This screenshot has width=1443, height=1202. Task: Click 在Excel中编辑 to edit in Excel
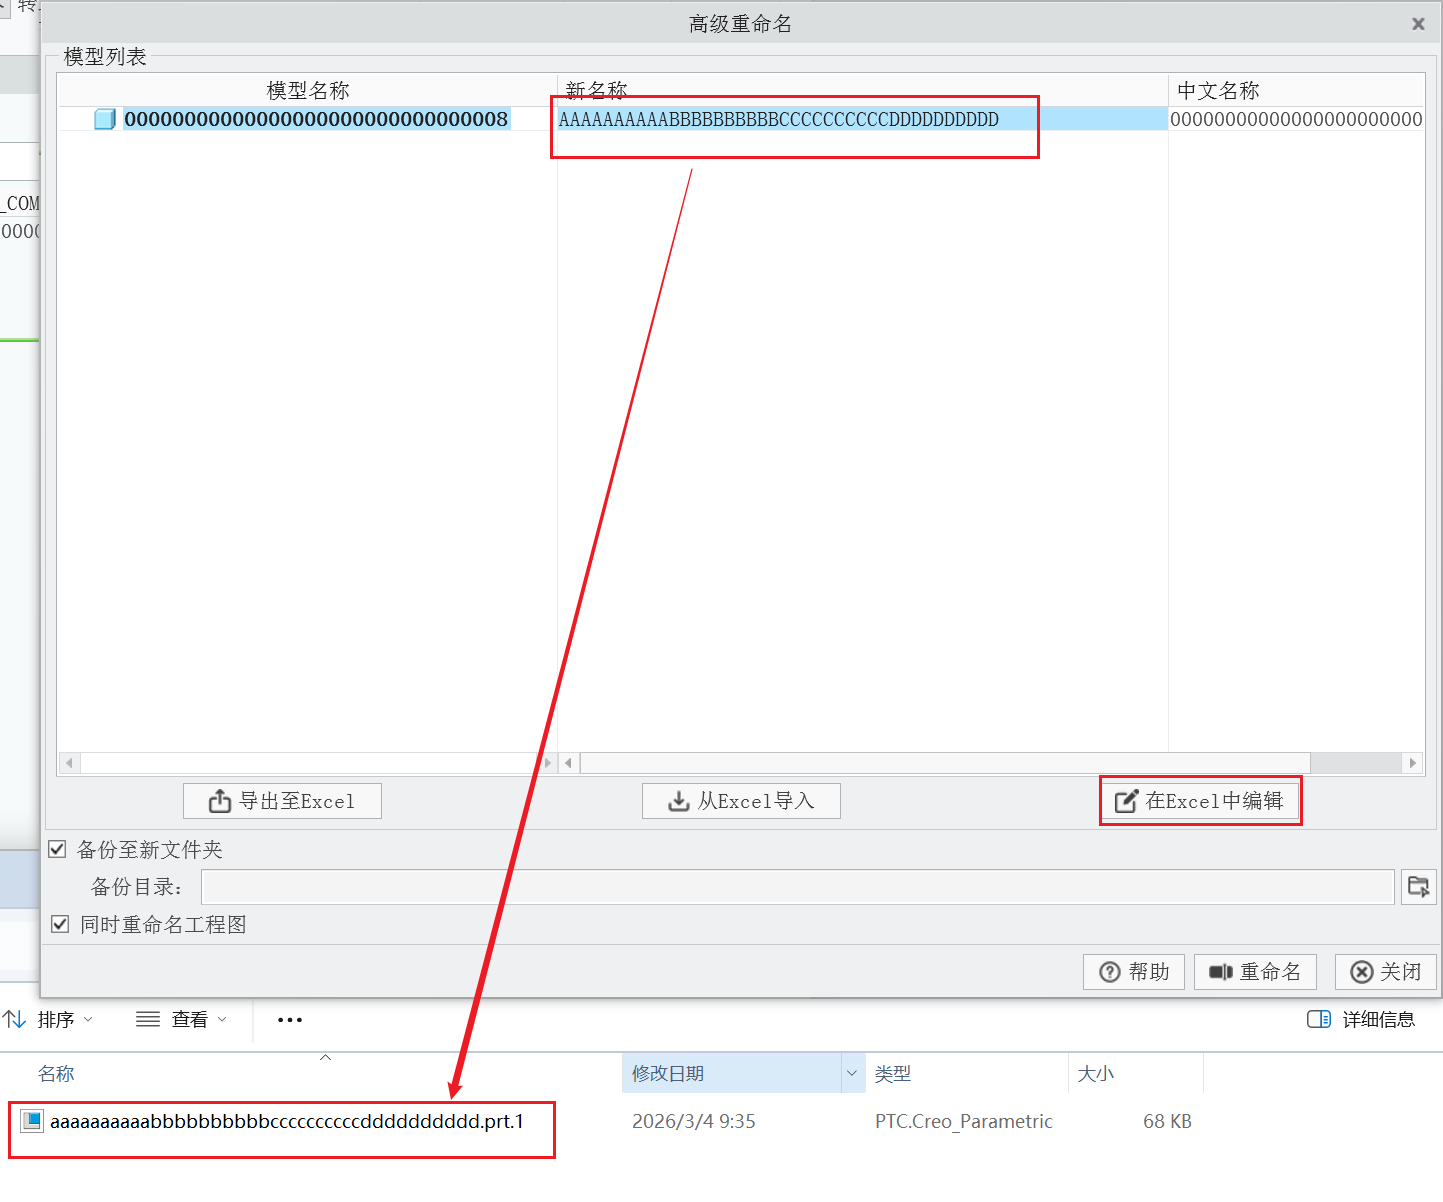(x=1200, y=801)
